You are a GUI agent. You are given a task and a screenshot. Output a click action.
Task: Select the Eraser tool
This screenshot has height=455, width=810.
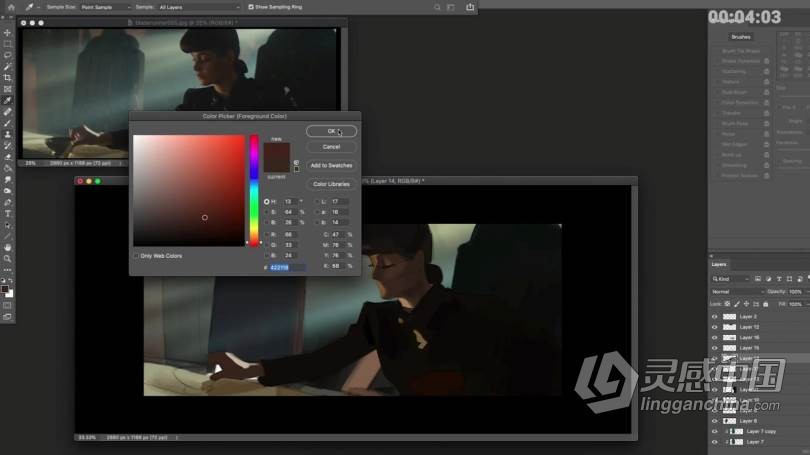tap(7, 158)
